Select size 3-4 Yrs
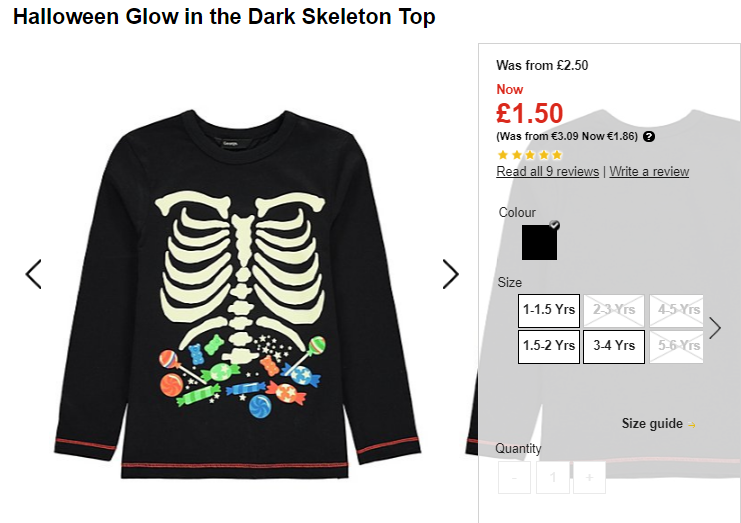The image size is (741, 523). [x=614, y=346]
